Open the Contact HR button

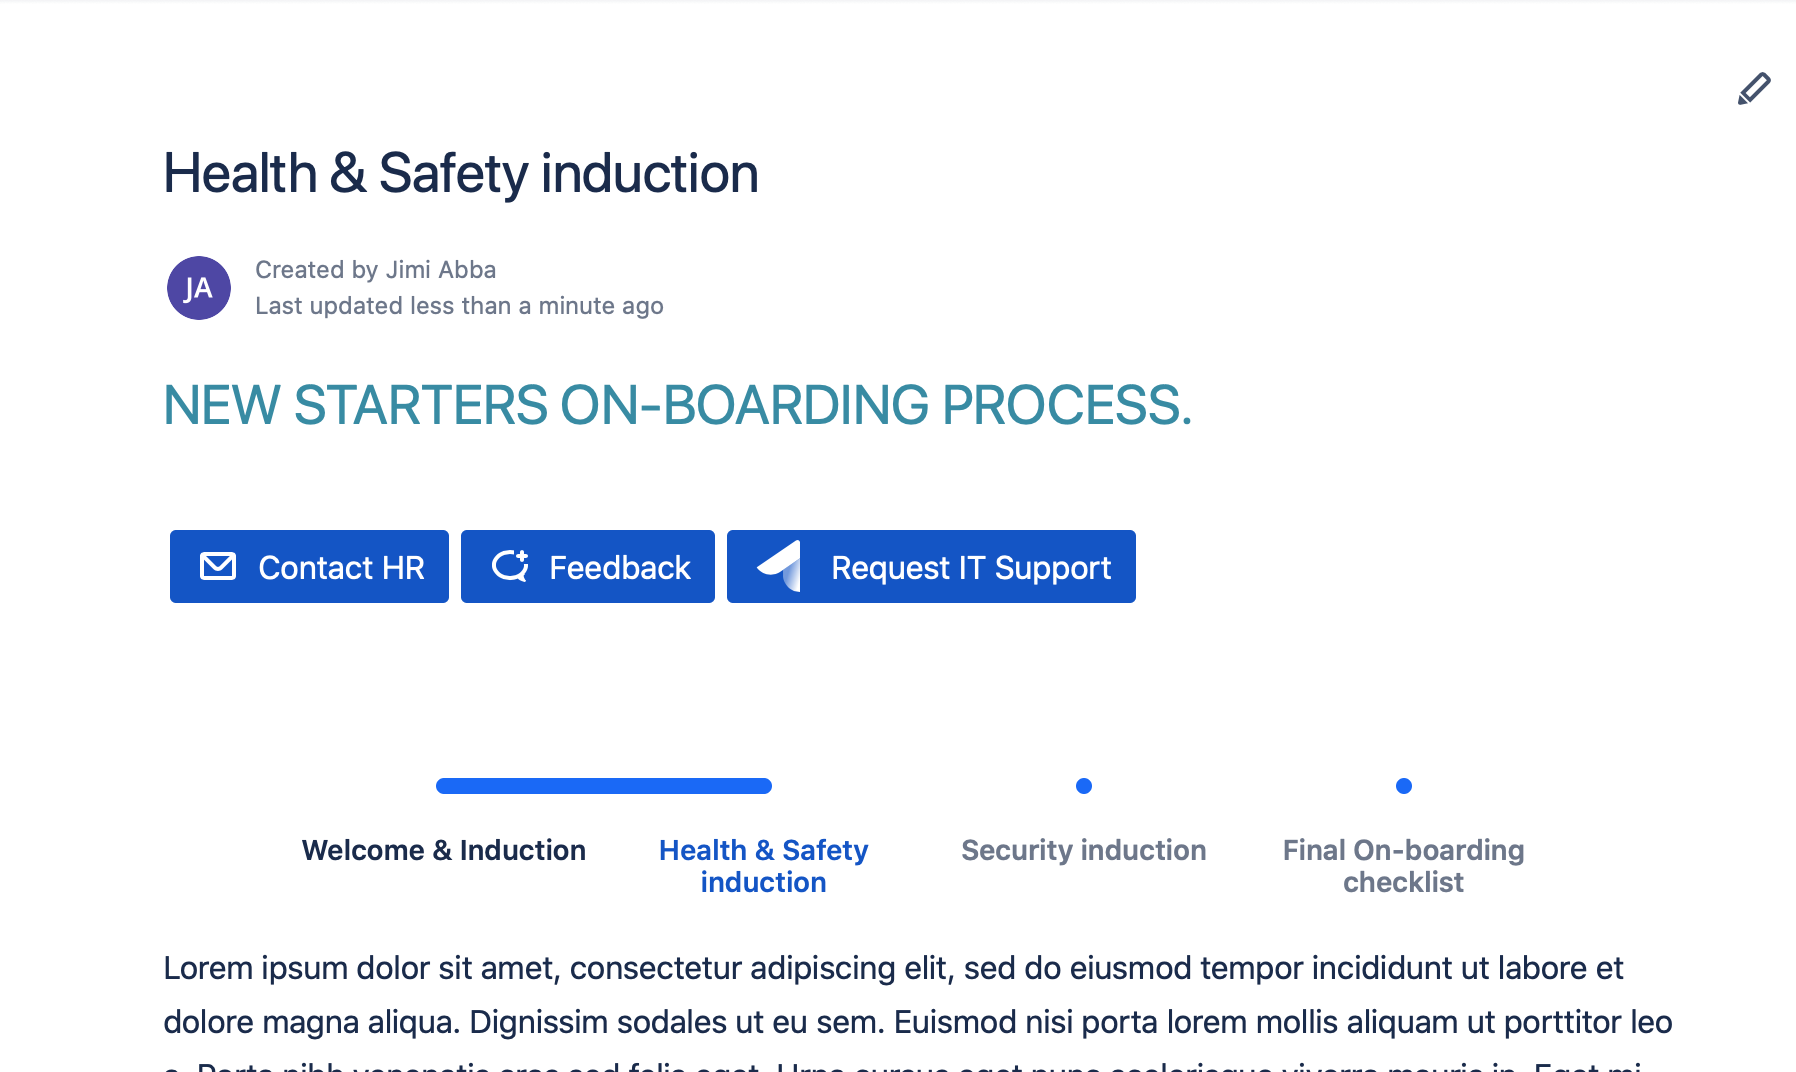click(x=309, y=567)
